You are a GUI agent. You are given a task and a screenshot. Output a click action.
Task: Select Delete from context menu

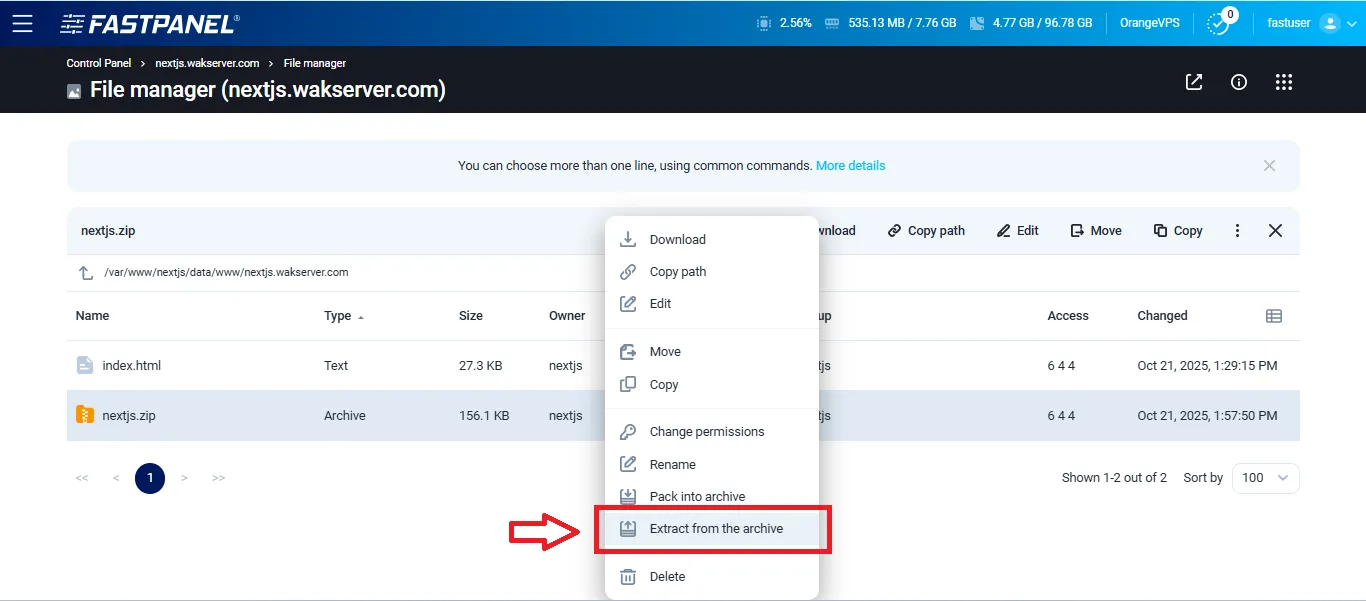pyautogui.click(x=667, y=577)
